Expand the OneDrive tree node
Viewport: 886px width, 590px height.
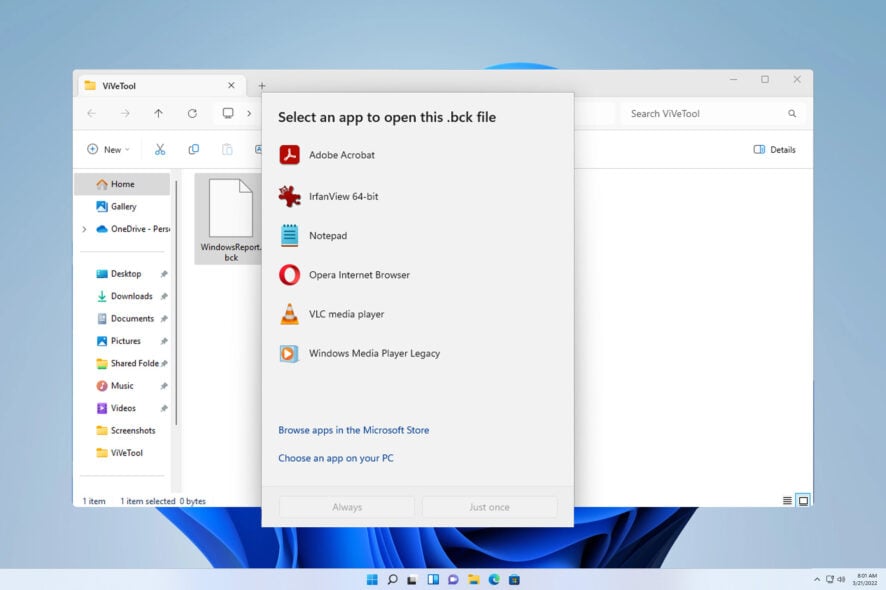[x=84, y=229]
